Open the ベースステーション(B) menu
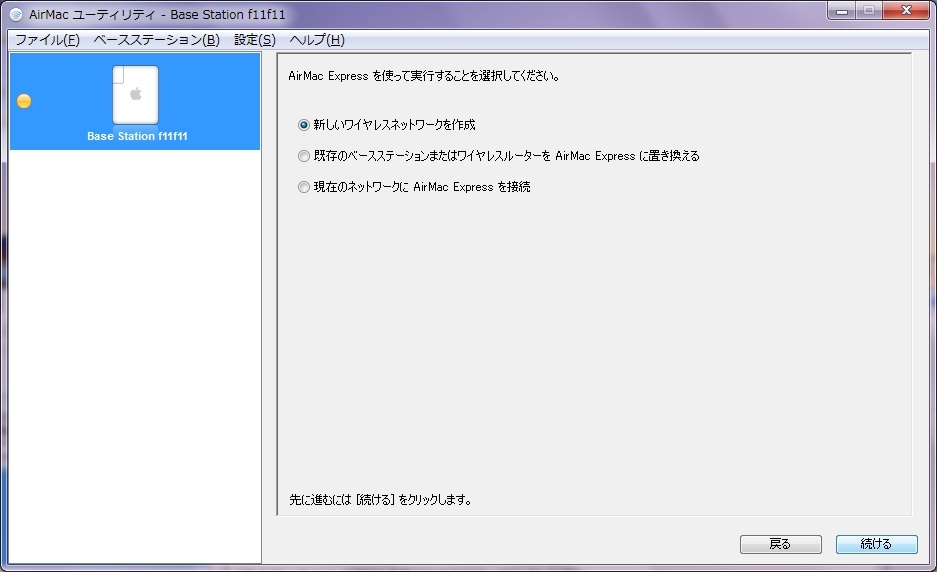Screen dimensions: 937x572 pos(157,40)
